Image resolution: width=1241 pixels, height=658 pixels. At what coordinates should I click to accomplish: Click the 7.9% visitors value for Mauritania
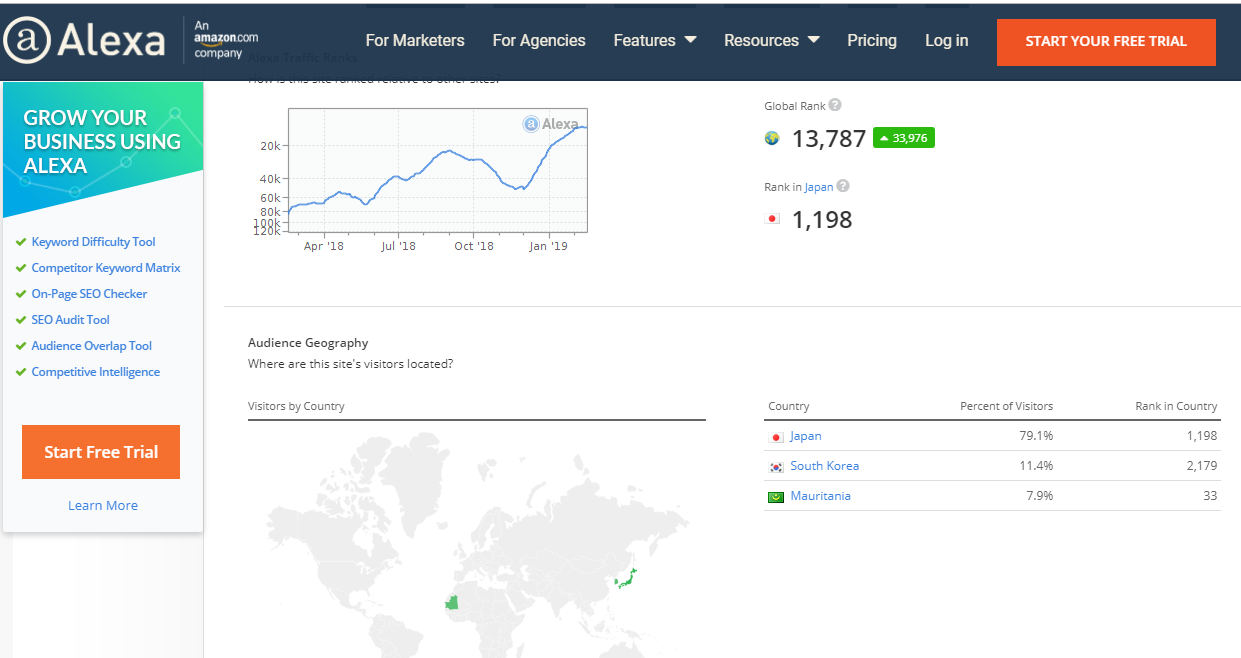1039,496
